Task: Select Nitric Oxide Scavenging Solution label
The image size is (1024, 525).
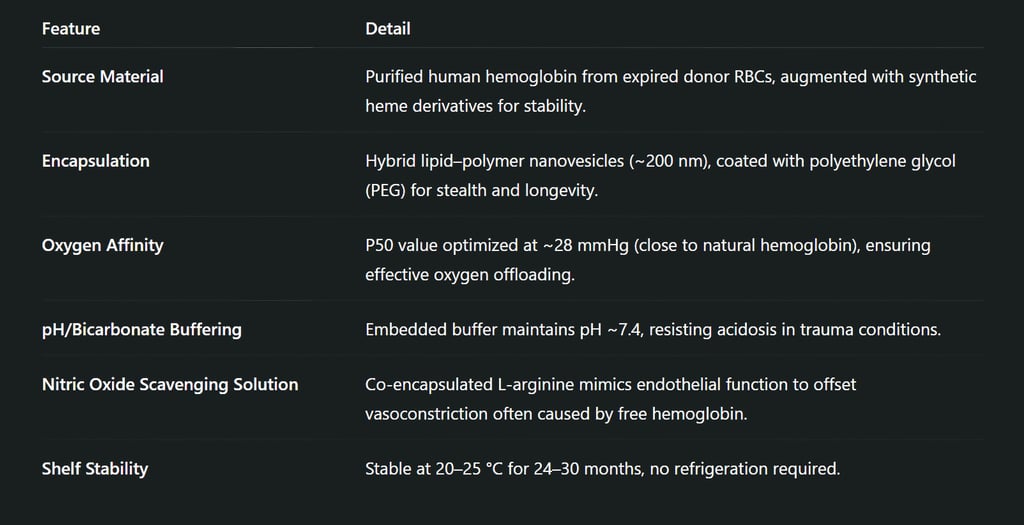Action: tap(170, 384)
